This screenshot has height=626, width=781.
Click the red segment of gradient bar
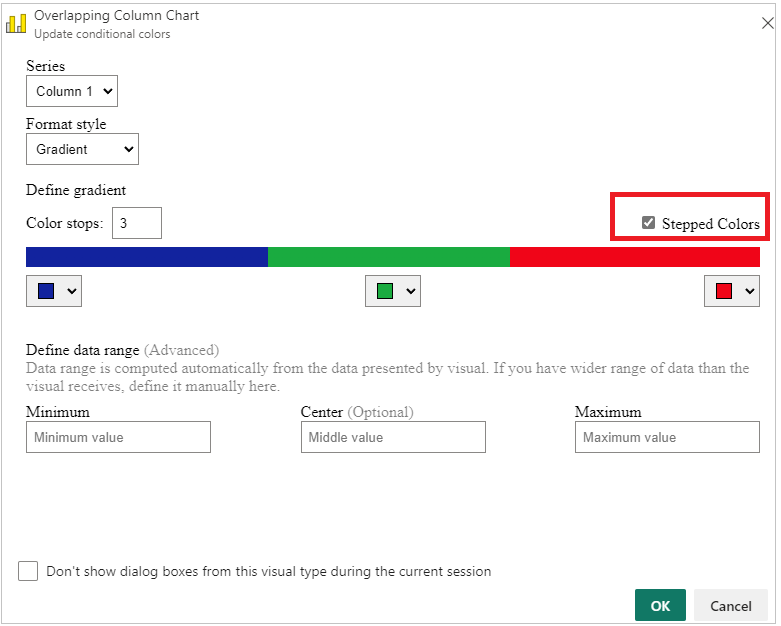(635, 257)
